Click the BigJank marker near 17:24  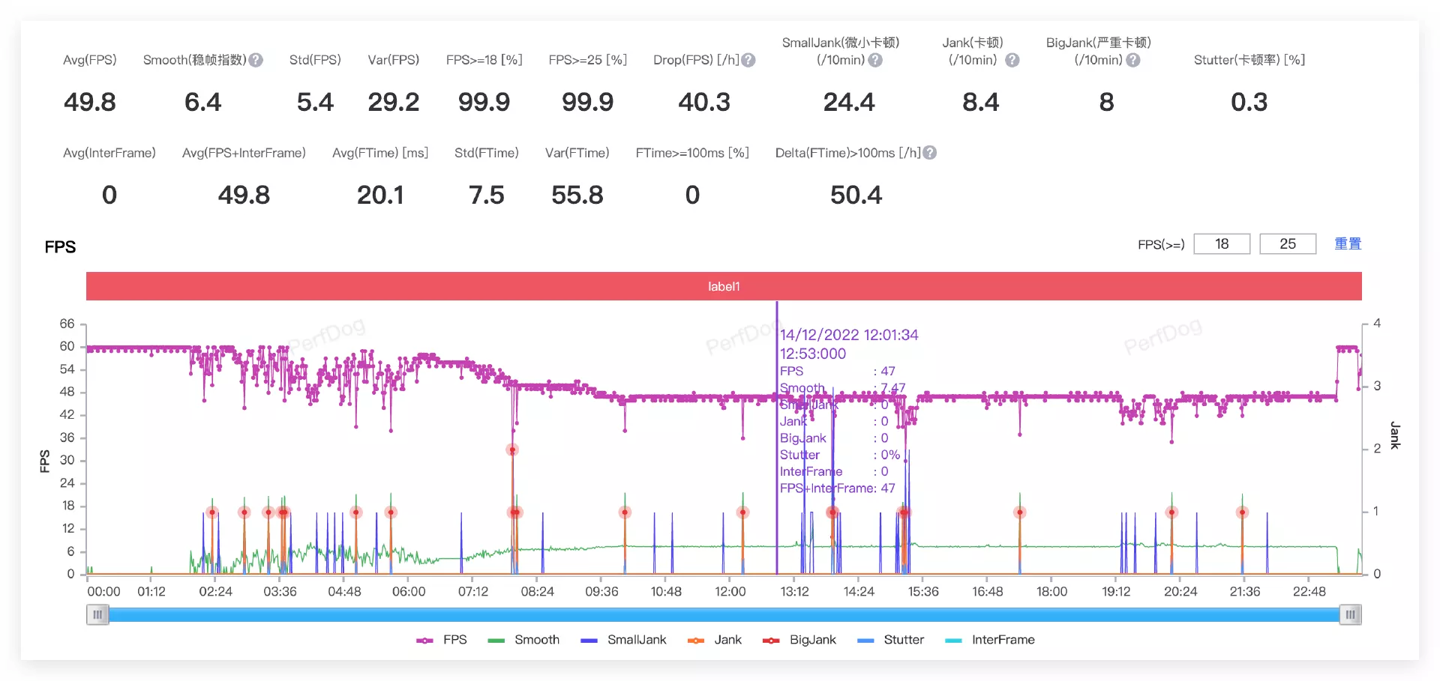[x=1020, y=512]
